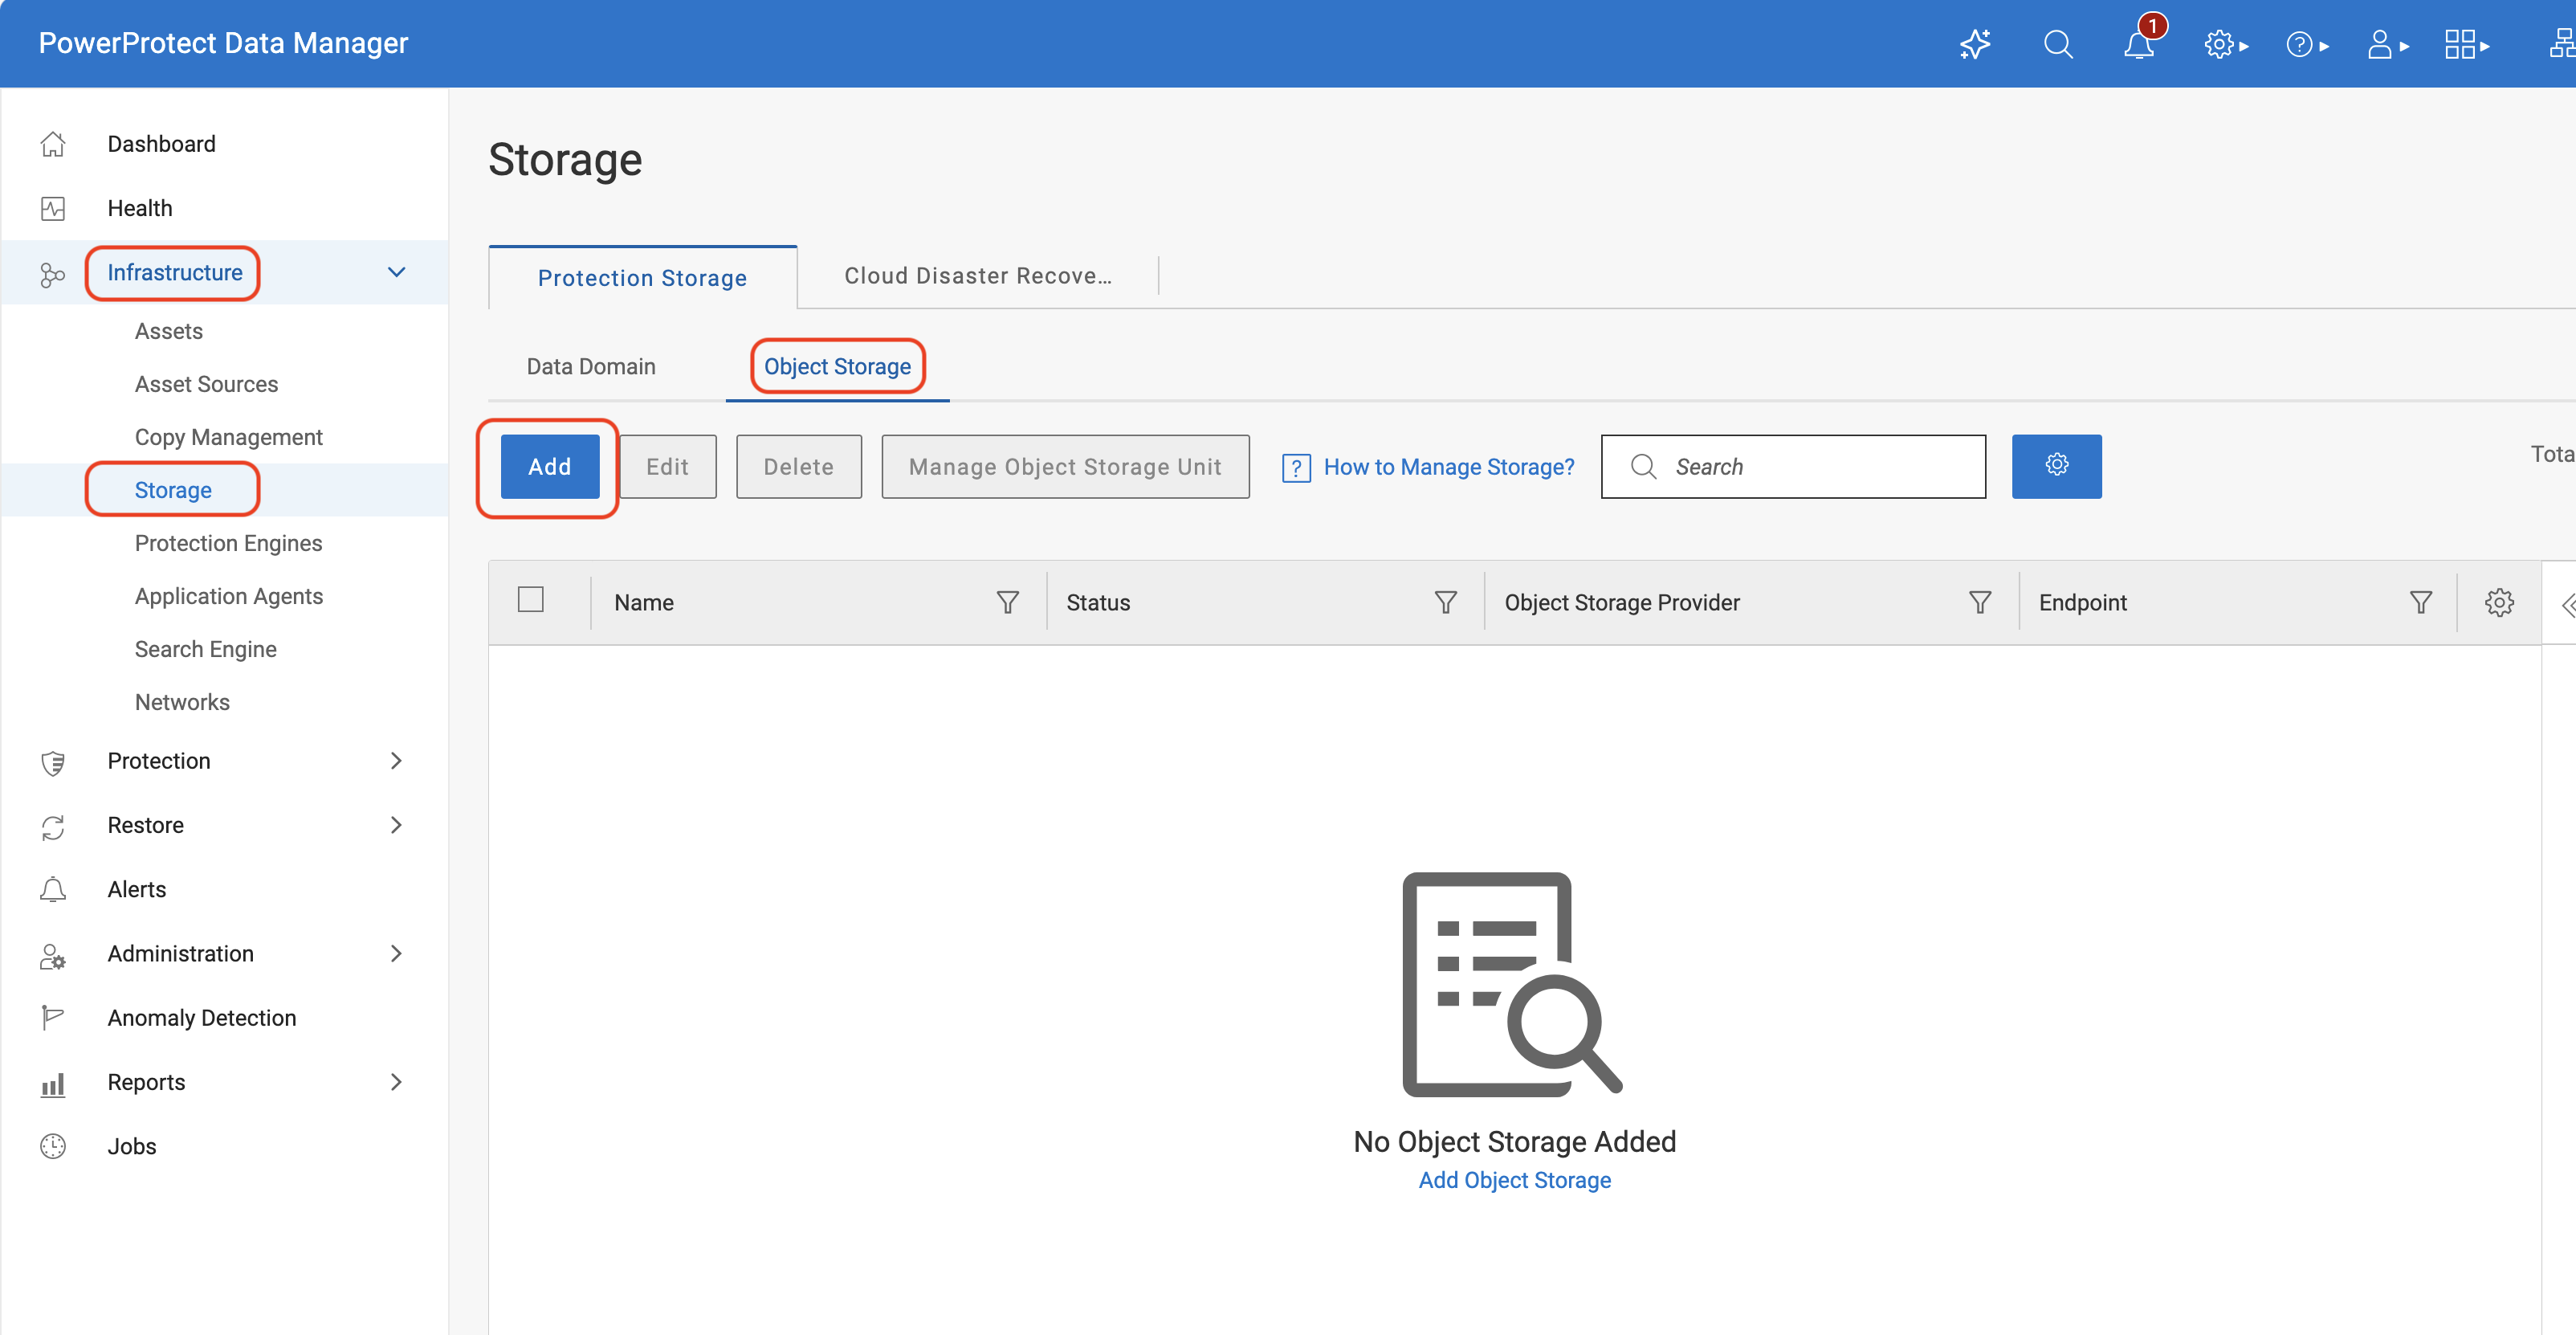Click the Alerts bell sidebar icon
The width and height of the screenshot is (2576, 1335).
[x=53, y=890]
